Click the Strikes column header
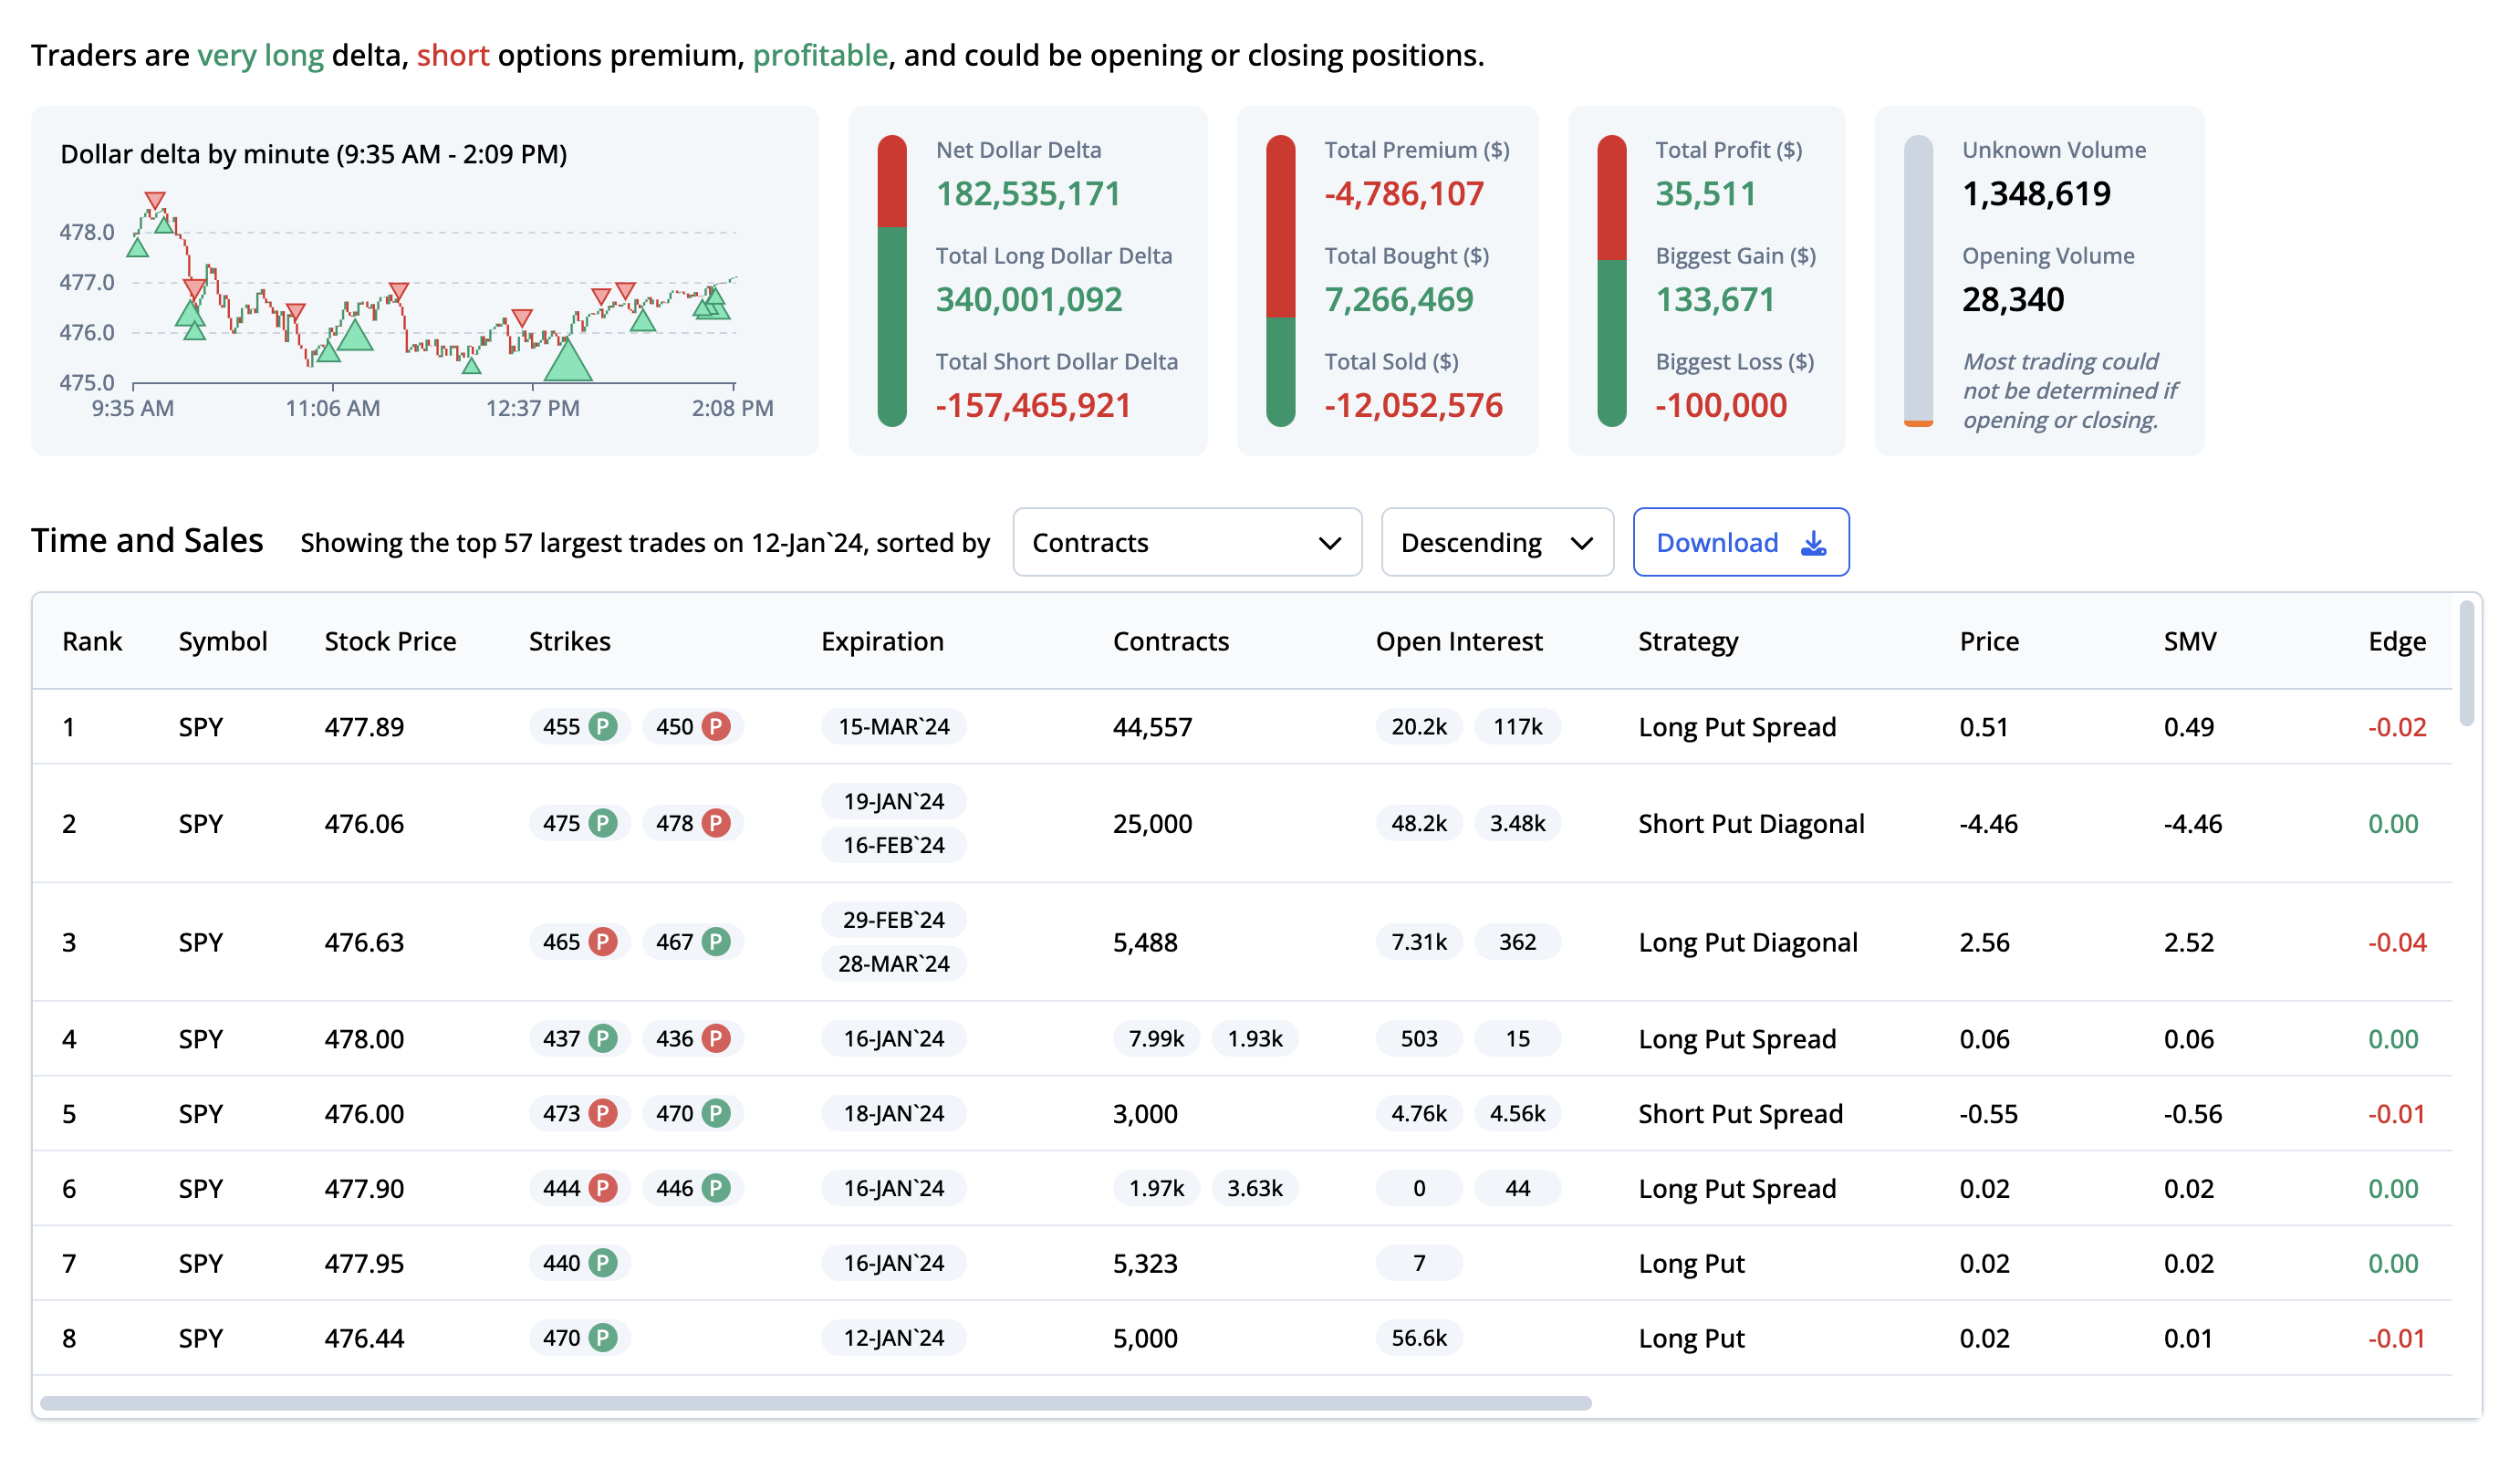This screenshot has height=1458, width=2520. (x=569, y=641)
